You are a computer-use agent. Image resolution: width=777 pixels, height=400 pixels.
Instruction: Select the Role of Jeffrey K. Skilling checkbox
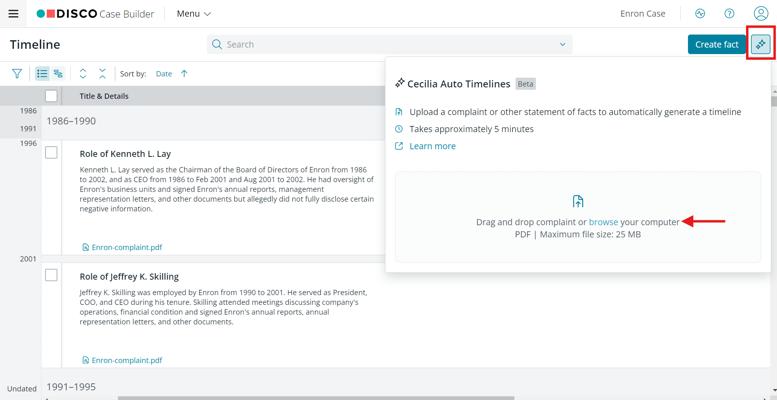pyautogui.click(x=51, y=276)
